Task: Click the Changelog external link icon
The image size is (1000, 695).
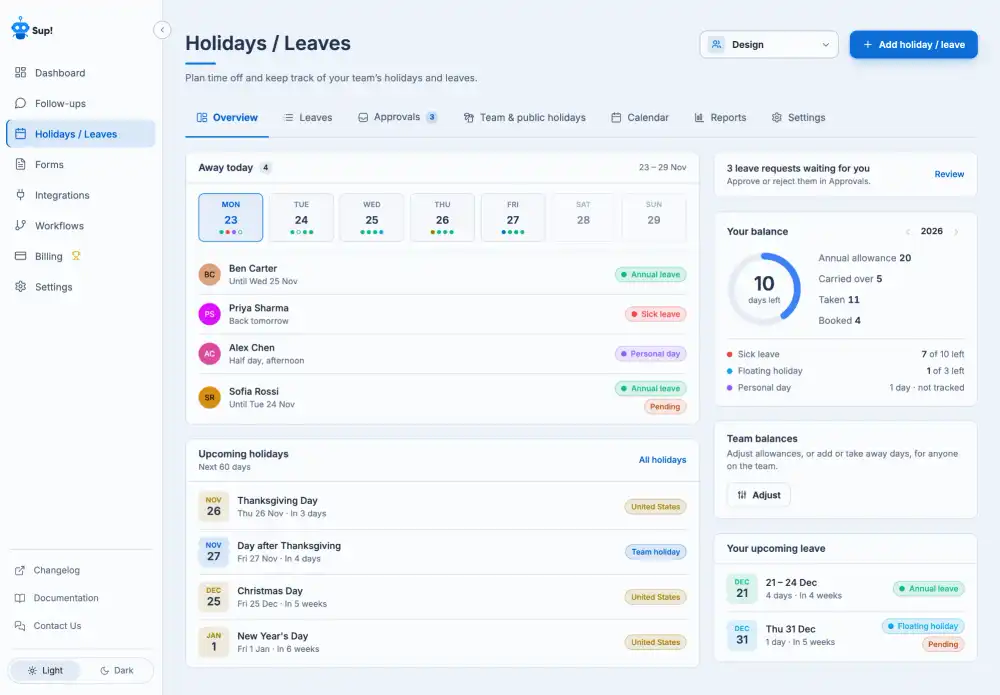Action: click(20, 570)
